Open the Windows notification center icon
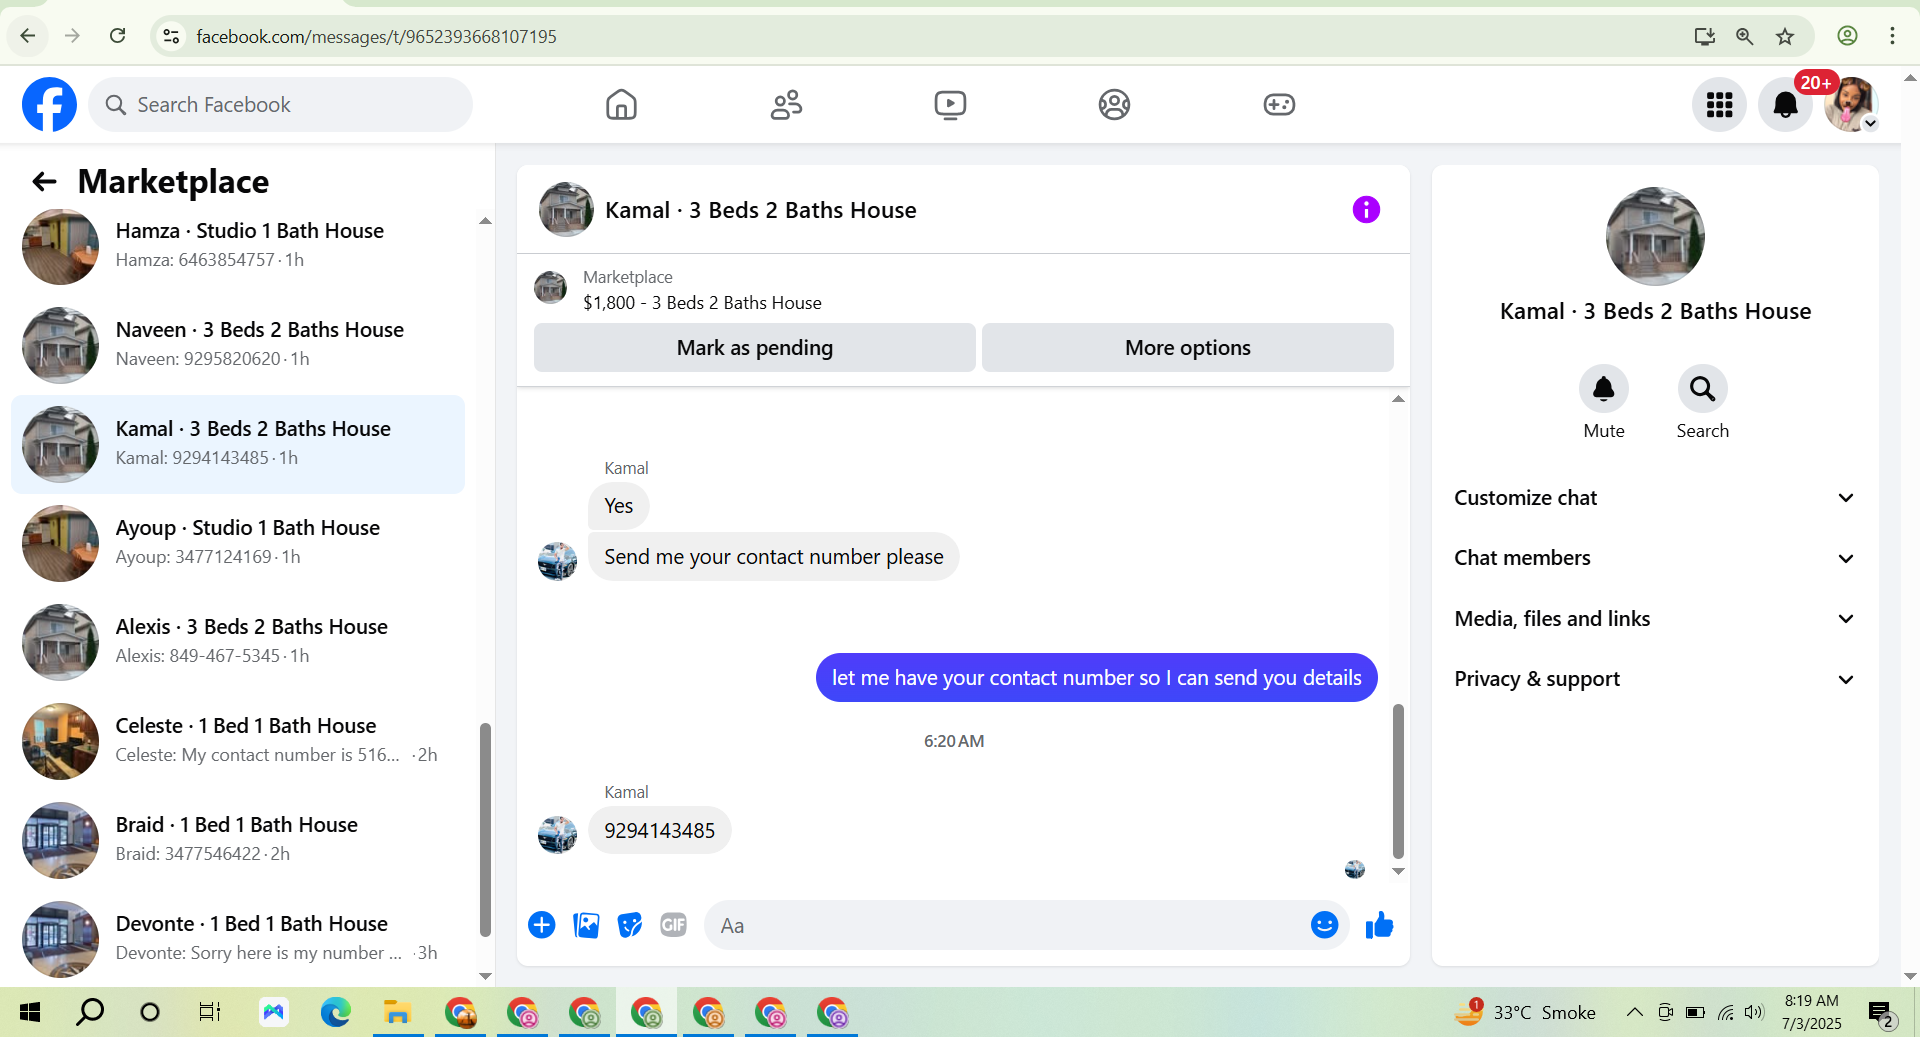Screen dimensions: 1920x1037 [x=1881, y=1014]
